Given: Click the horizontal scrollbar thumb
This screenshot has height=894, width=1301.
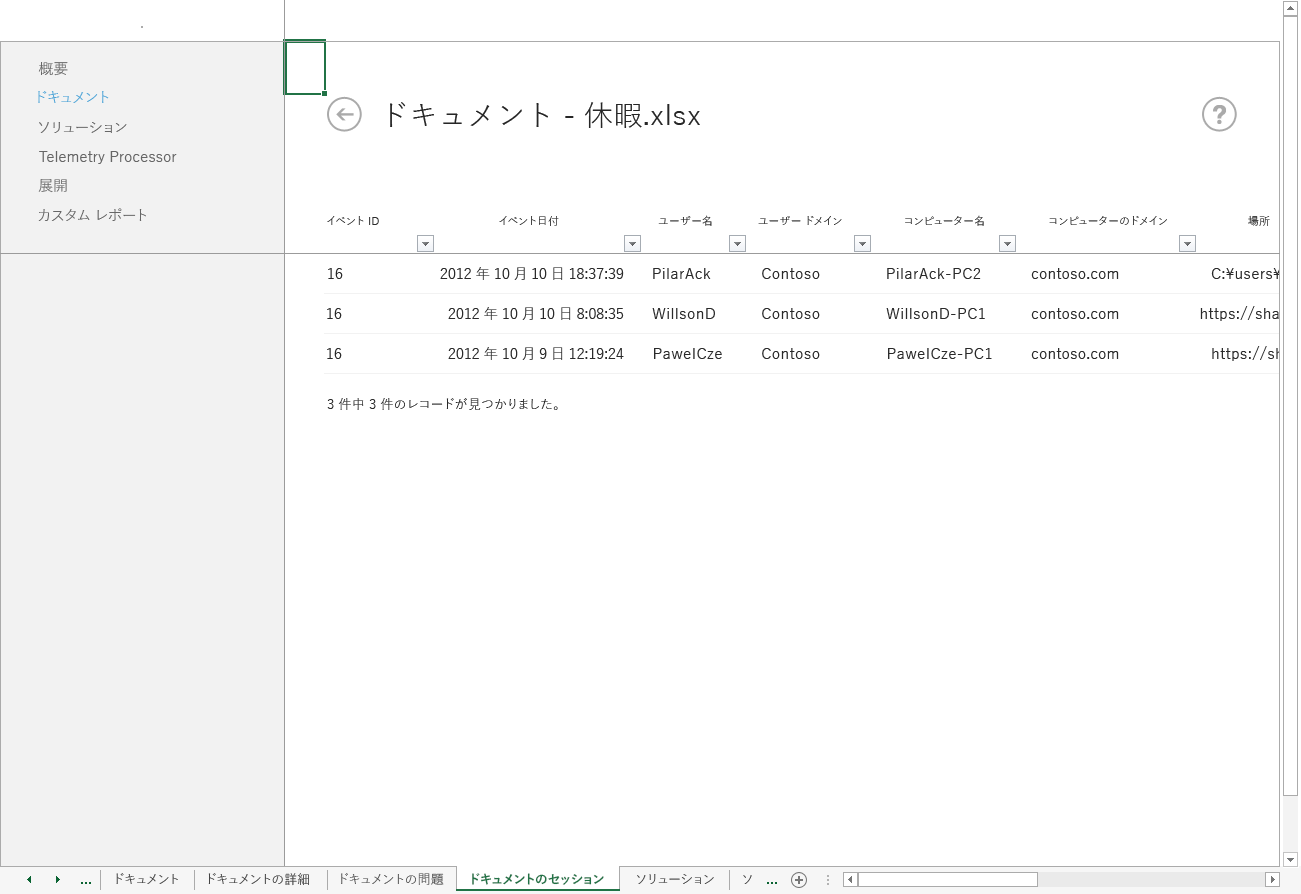Looking at the screenshot, I should [x=947, y=880].
